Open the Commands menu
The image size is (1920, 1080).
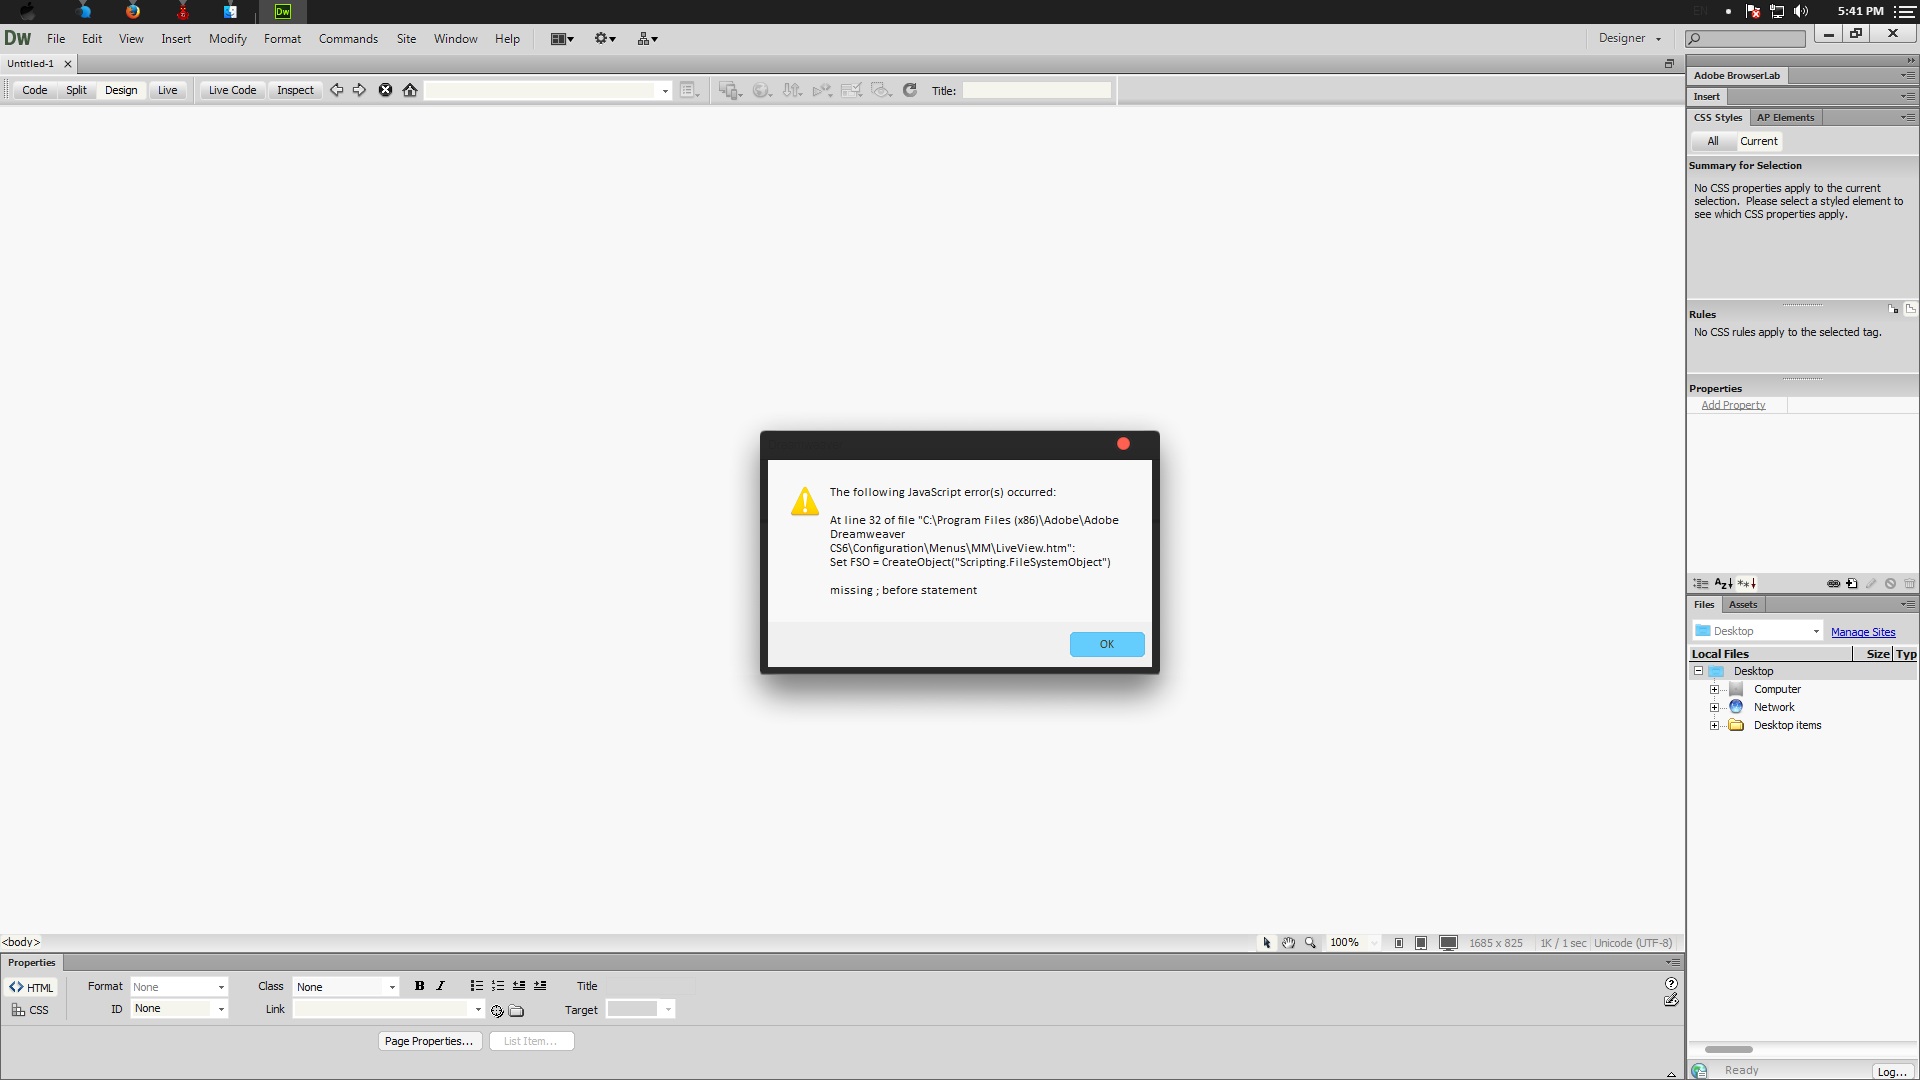pyautogui.click(x=348, y=38)
